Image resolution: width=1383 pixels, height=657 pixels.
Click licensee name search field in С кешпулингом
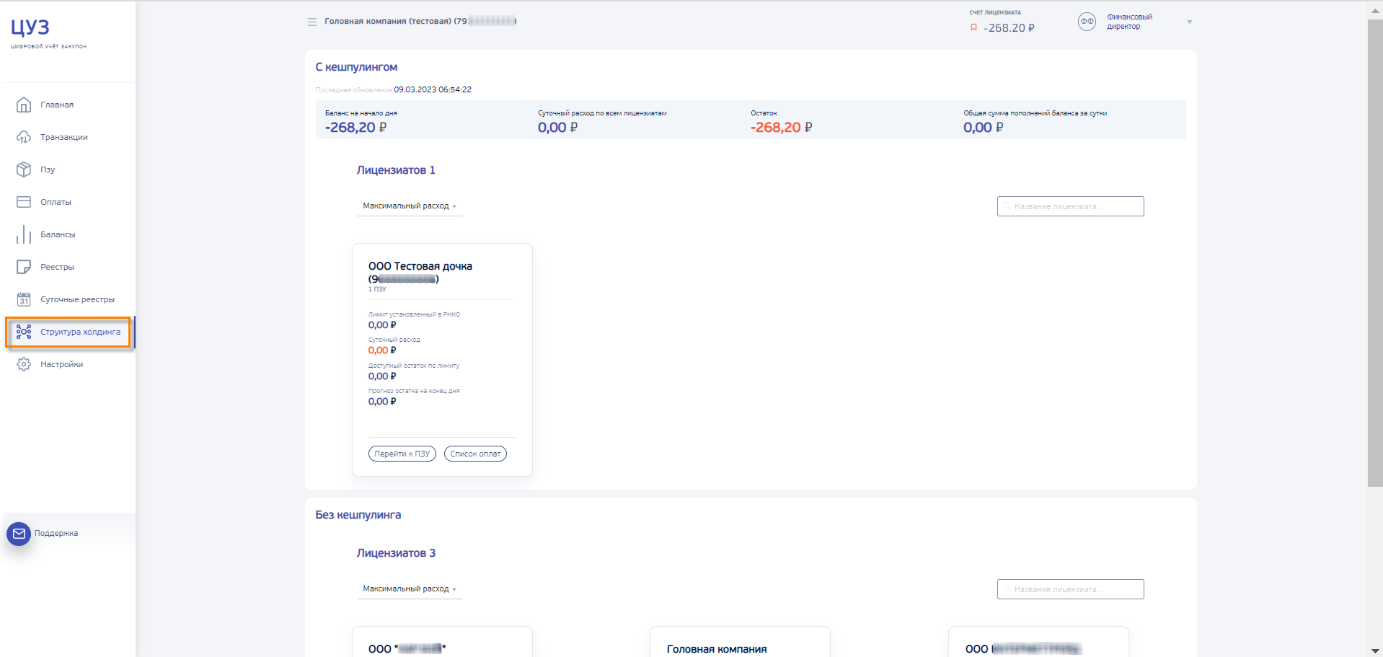(x=1070, y=206)
